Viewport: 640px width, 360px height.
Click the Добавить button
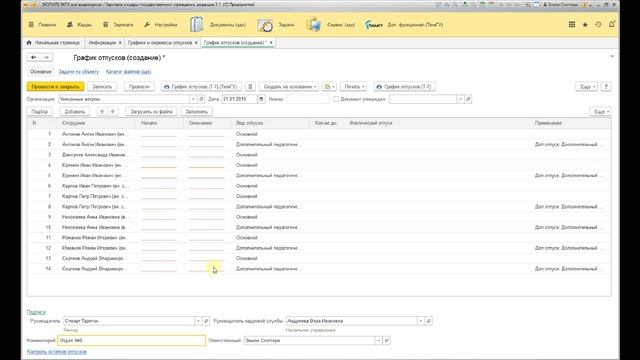pyautogui.click(x=75, y=111)
